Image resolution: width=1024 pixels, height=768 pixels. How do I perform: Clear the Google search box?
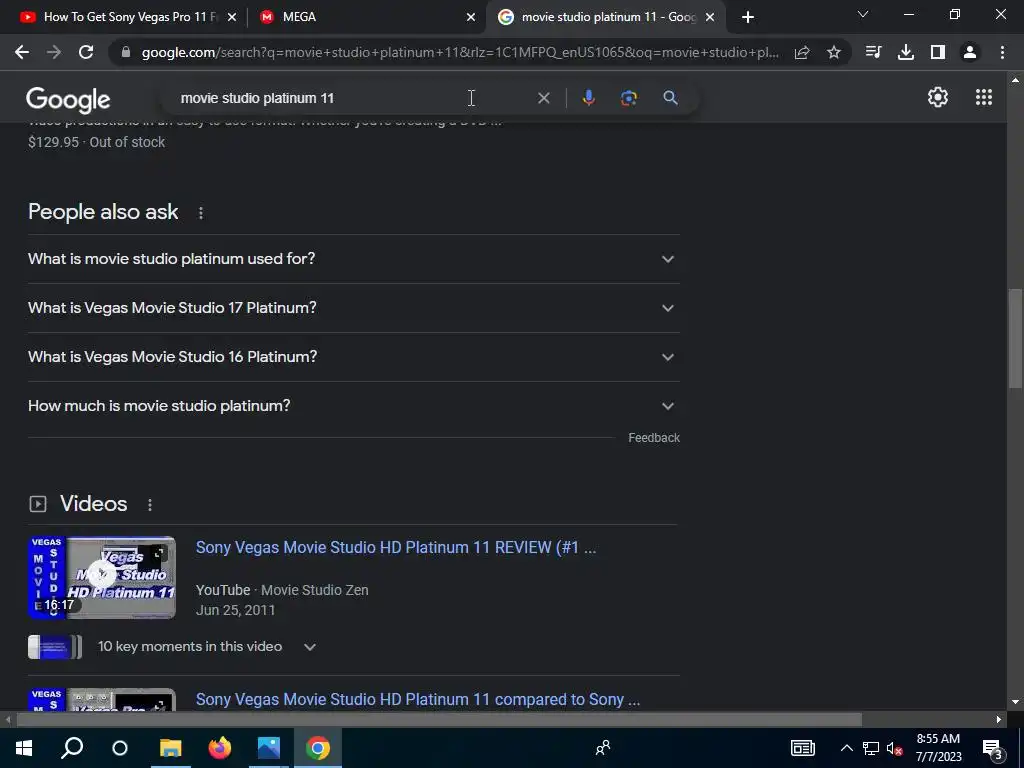click(543, 98)
